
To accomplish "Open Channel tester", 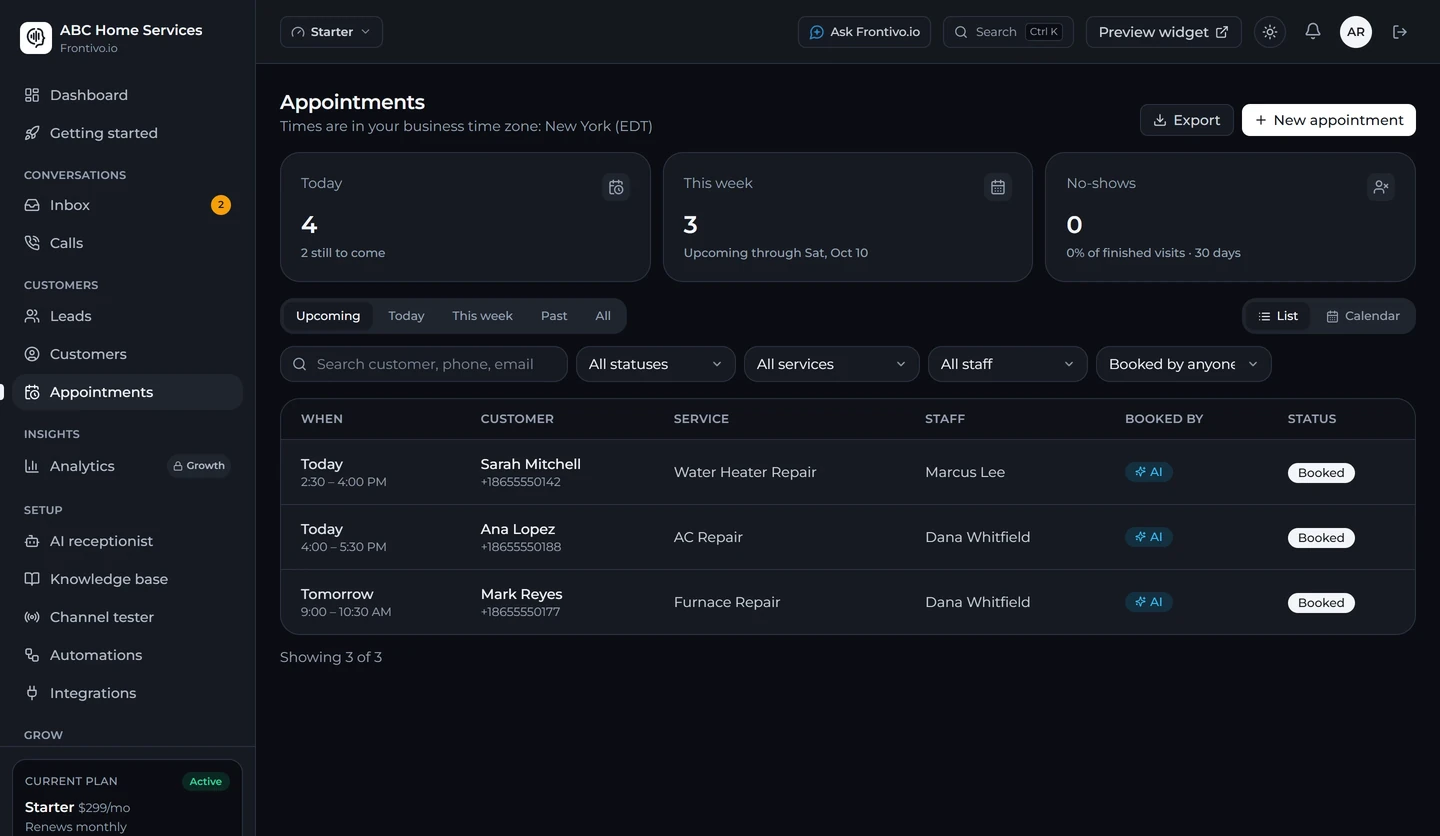I will 127,617.
